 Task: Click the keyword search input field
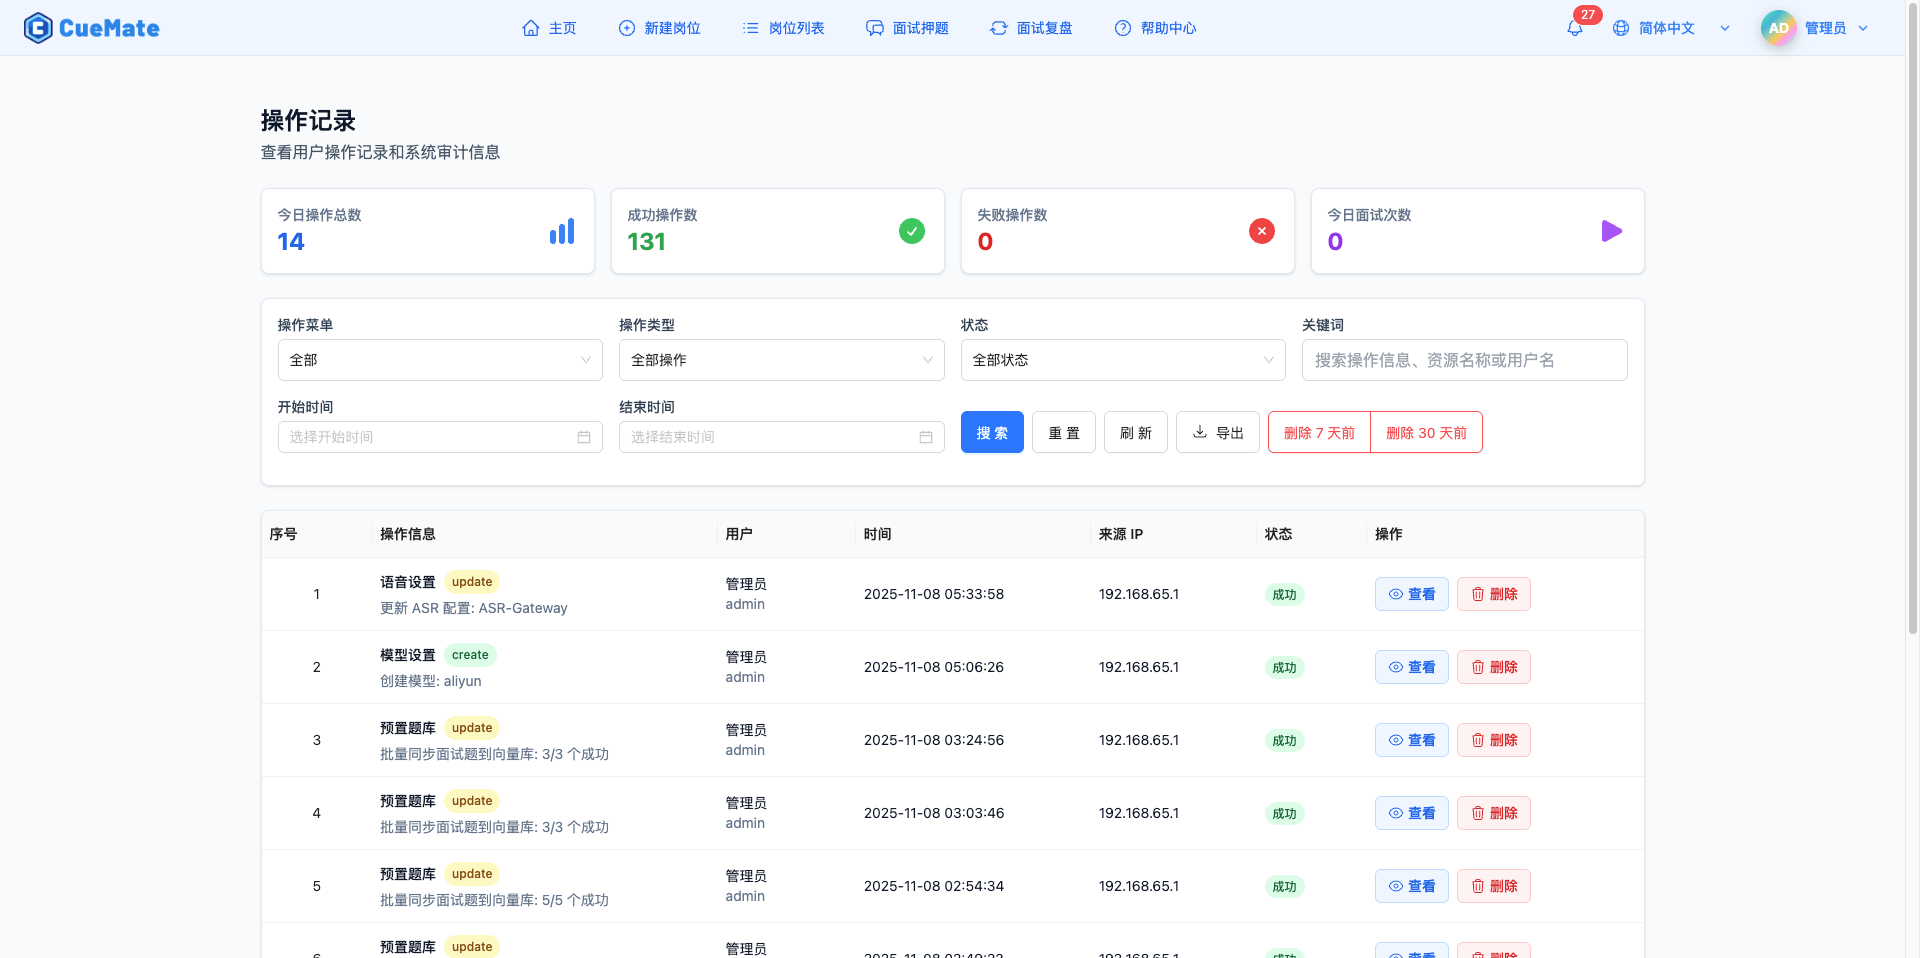pyautogui.click(x=1464, y=360)
